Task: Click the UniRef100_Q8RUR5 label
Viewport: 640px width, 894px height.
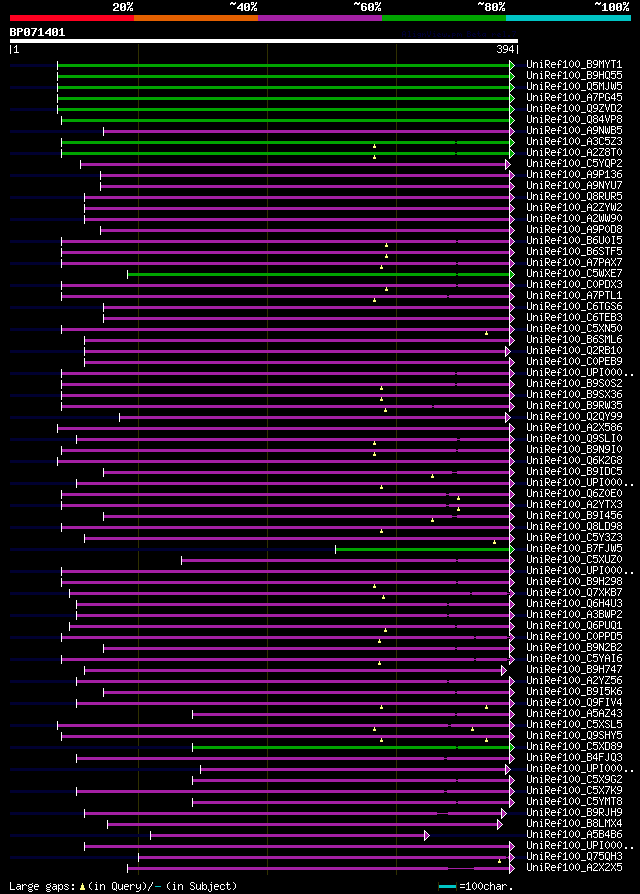Action: [574, 197]
